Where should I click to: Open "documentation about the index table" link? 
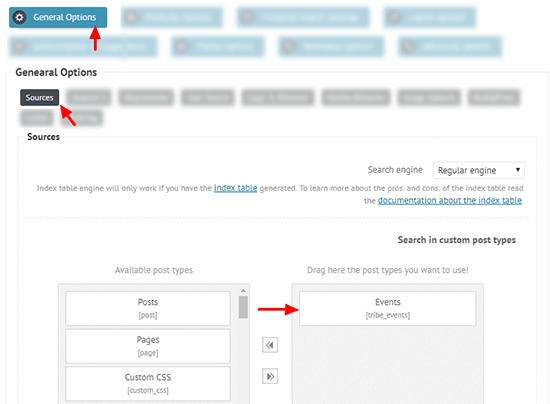[450, 201]
